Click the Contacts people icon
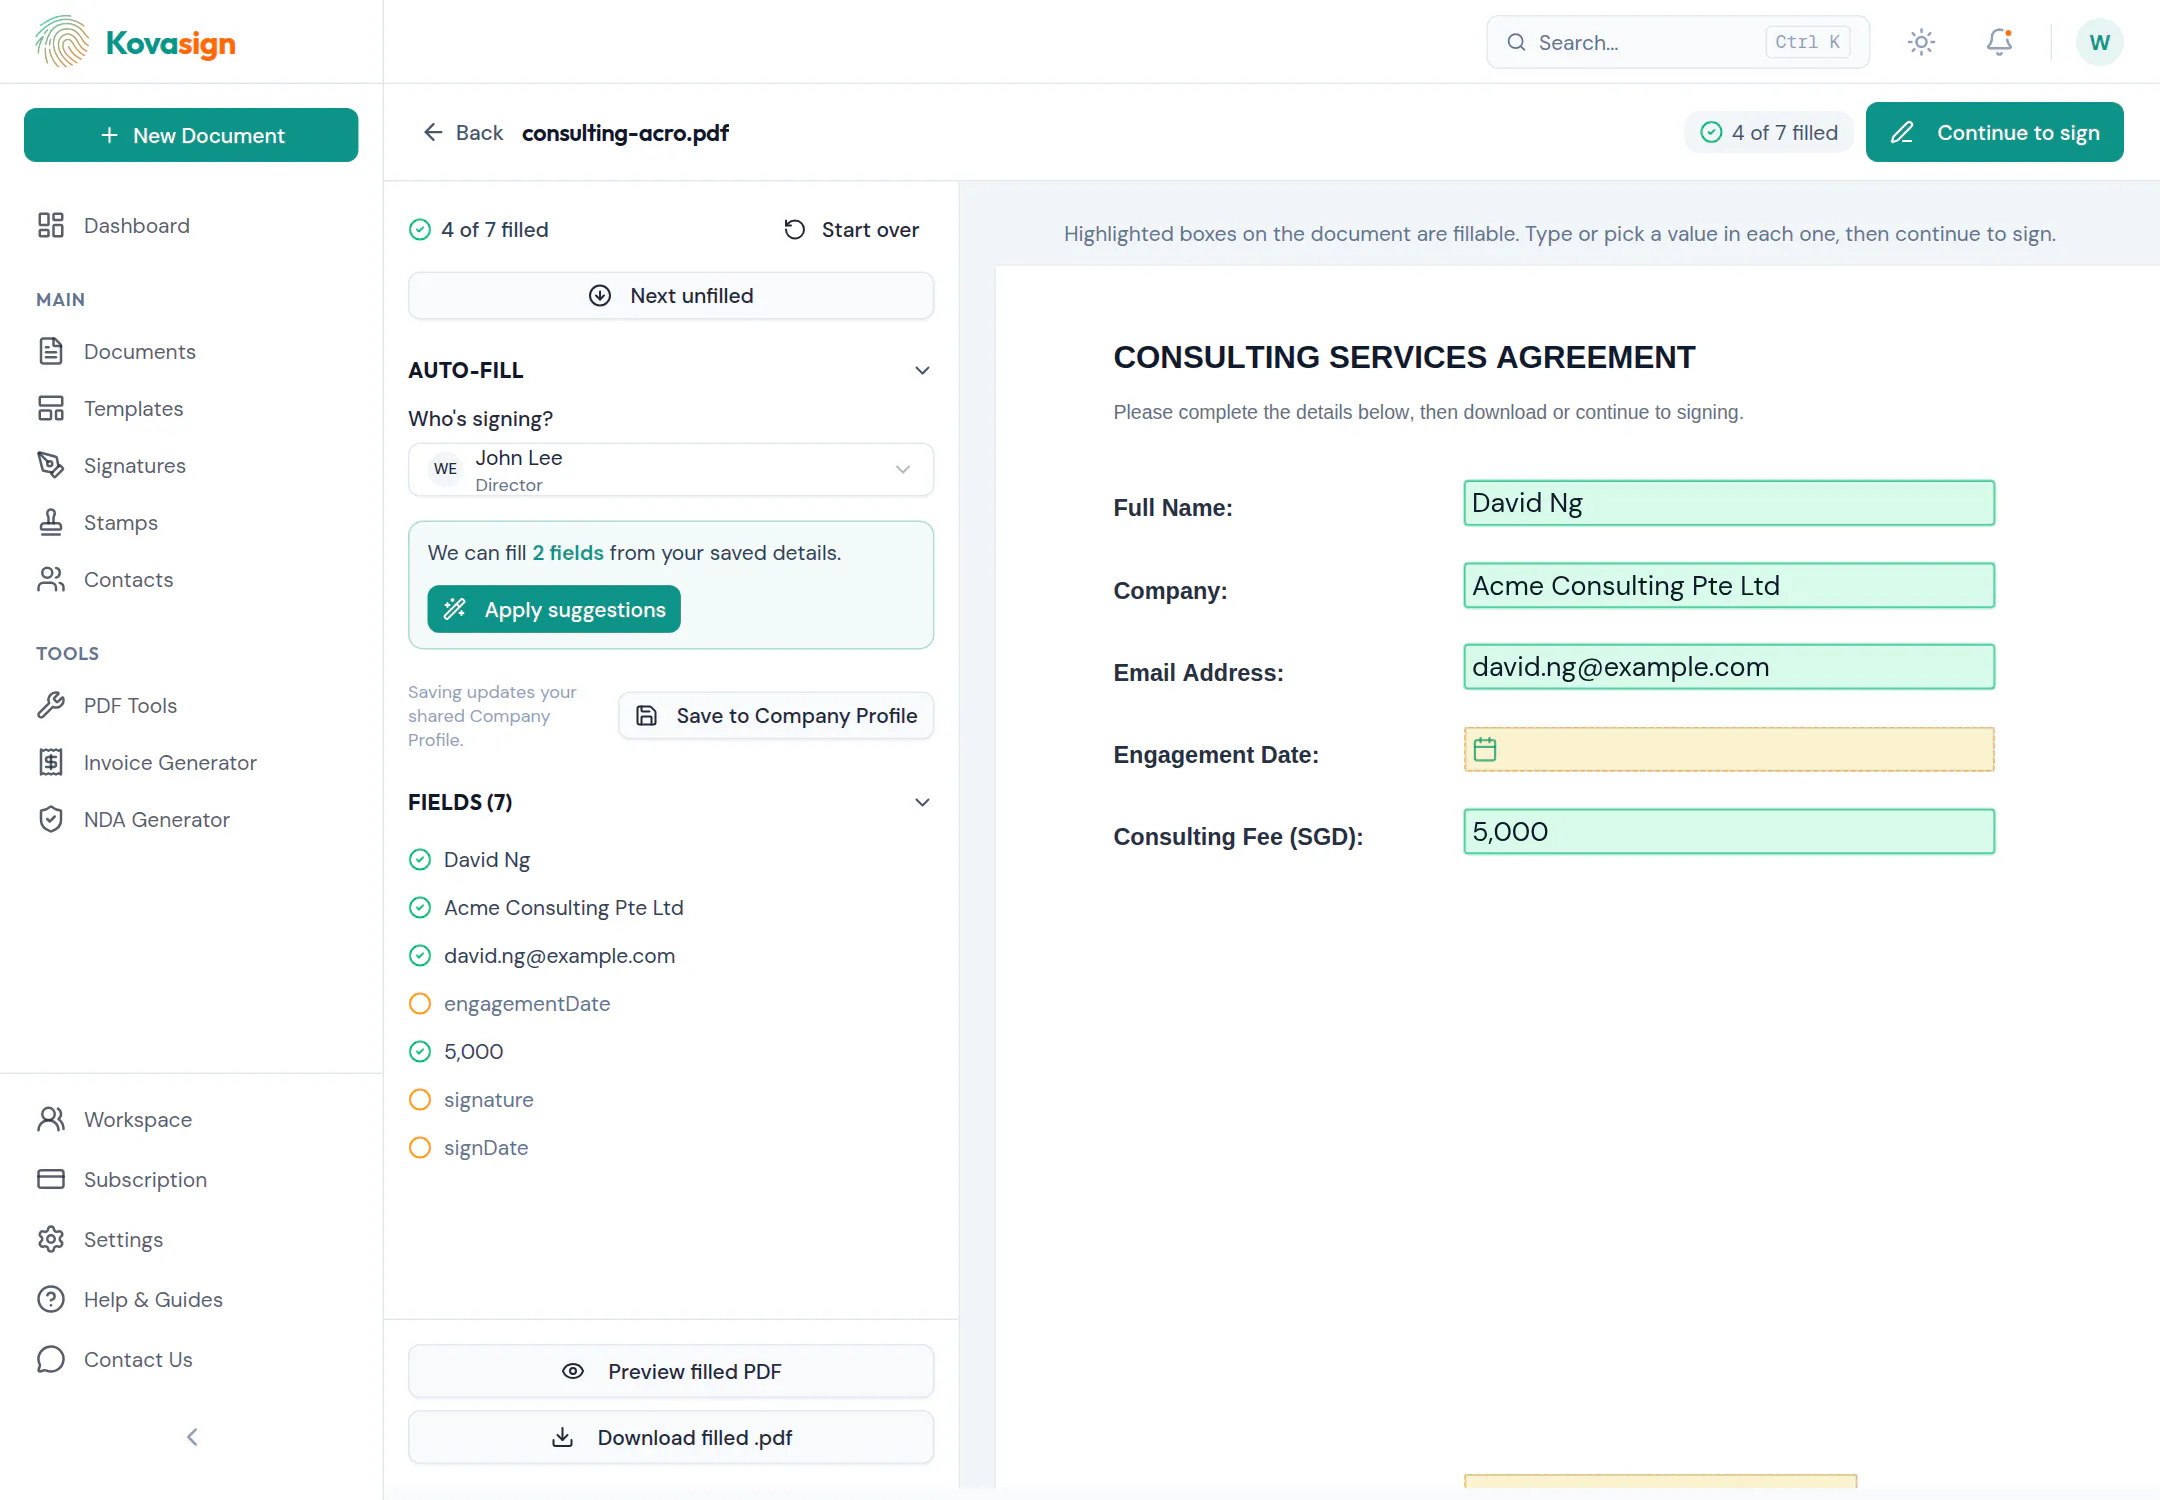Viewport: 2160px width, 1500px height. click(51, 579)
